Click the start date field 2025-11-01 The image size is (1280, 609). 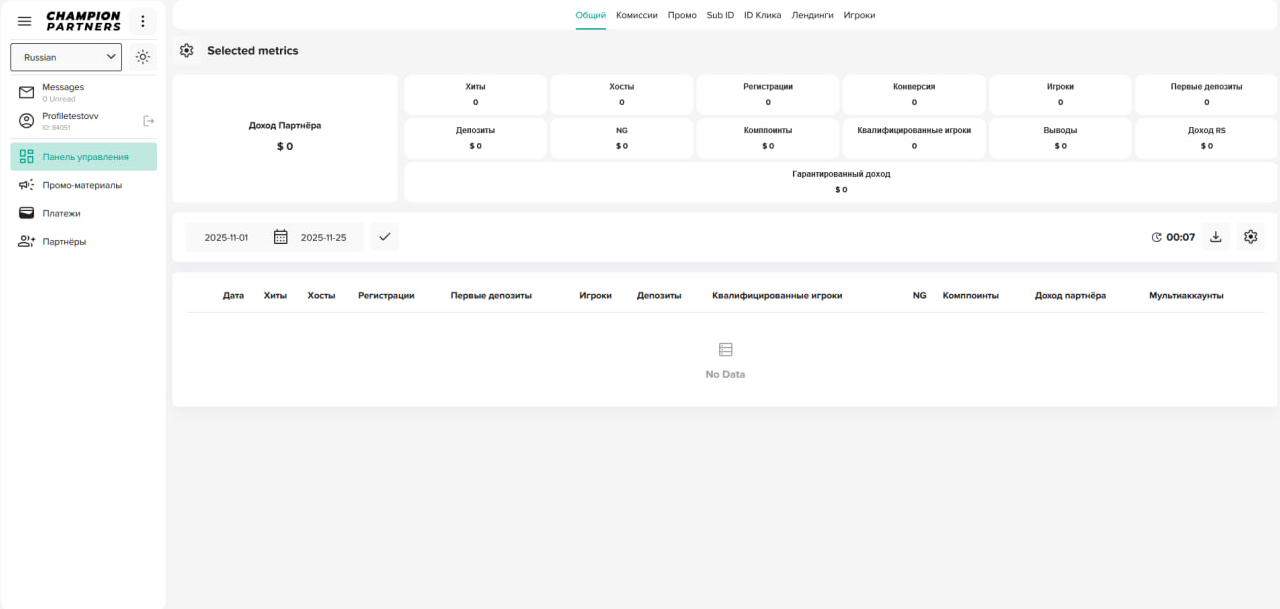226,237
